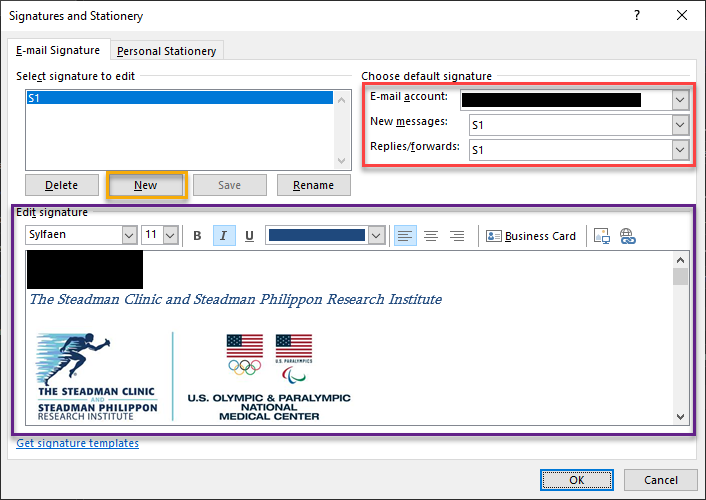This screenshot has height=500, width=706.
Task: Click the Steadman Clinic italic text line
Action: tap(235, 299)
